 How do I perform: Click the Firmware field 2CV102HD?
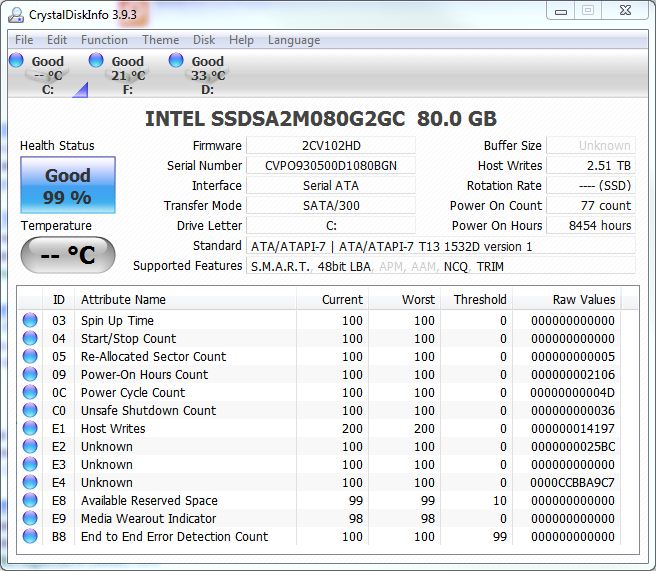click(331, 146)
